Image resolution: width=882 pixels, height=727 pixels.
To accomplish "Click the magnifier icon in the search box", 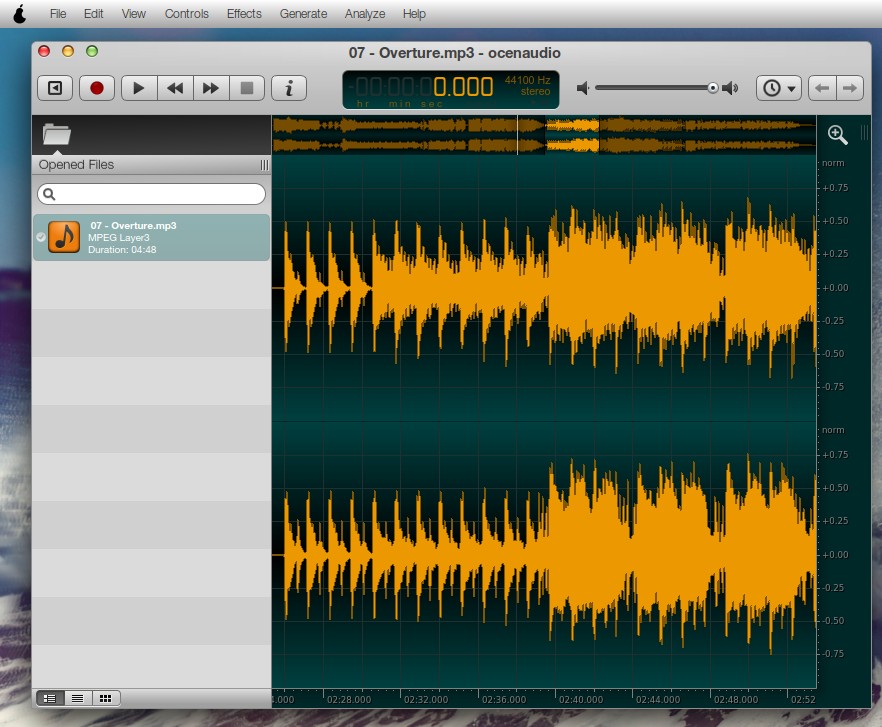I will click(x=49, y=194).
